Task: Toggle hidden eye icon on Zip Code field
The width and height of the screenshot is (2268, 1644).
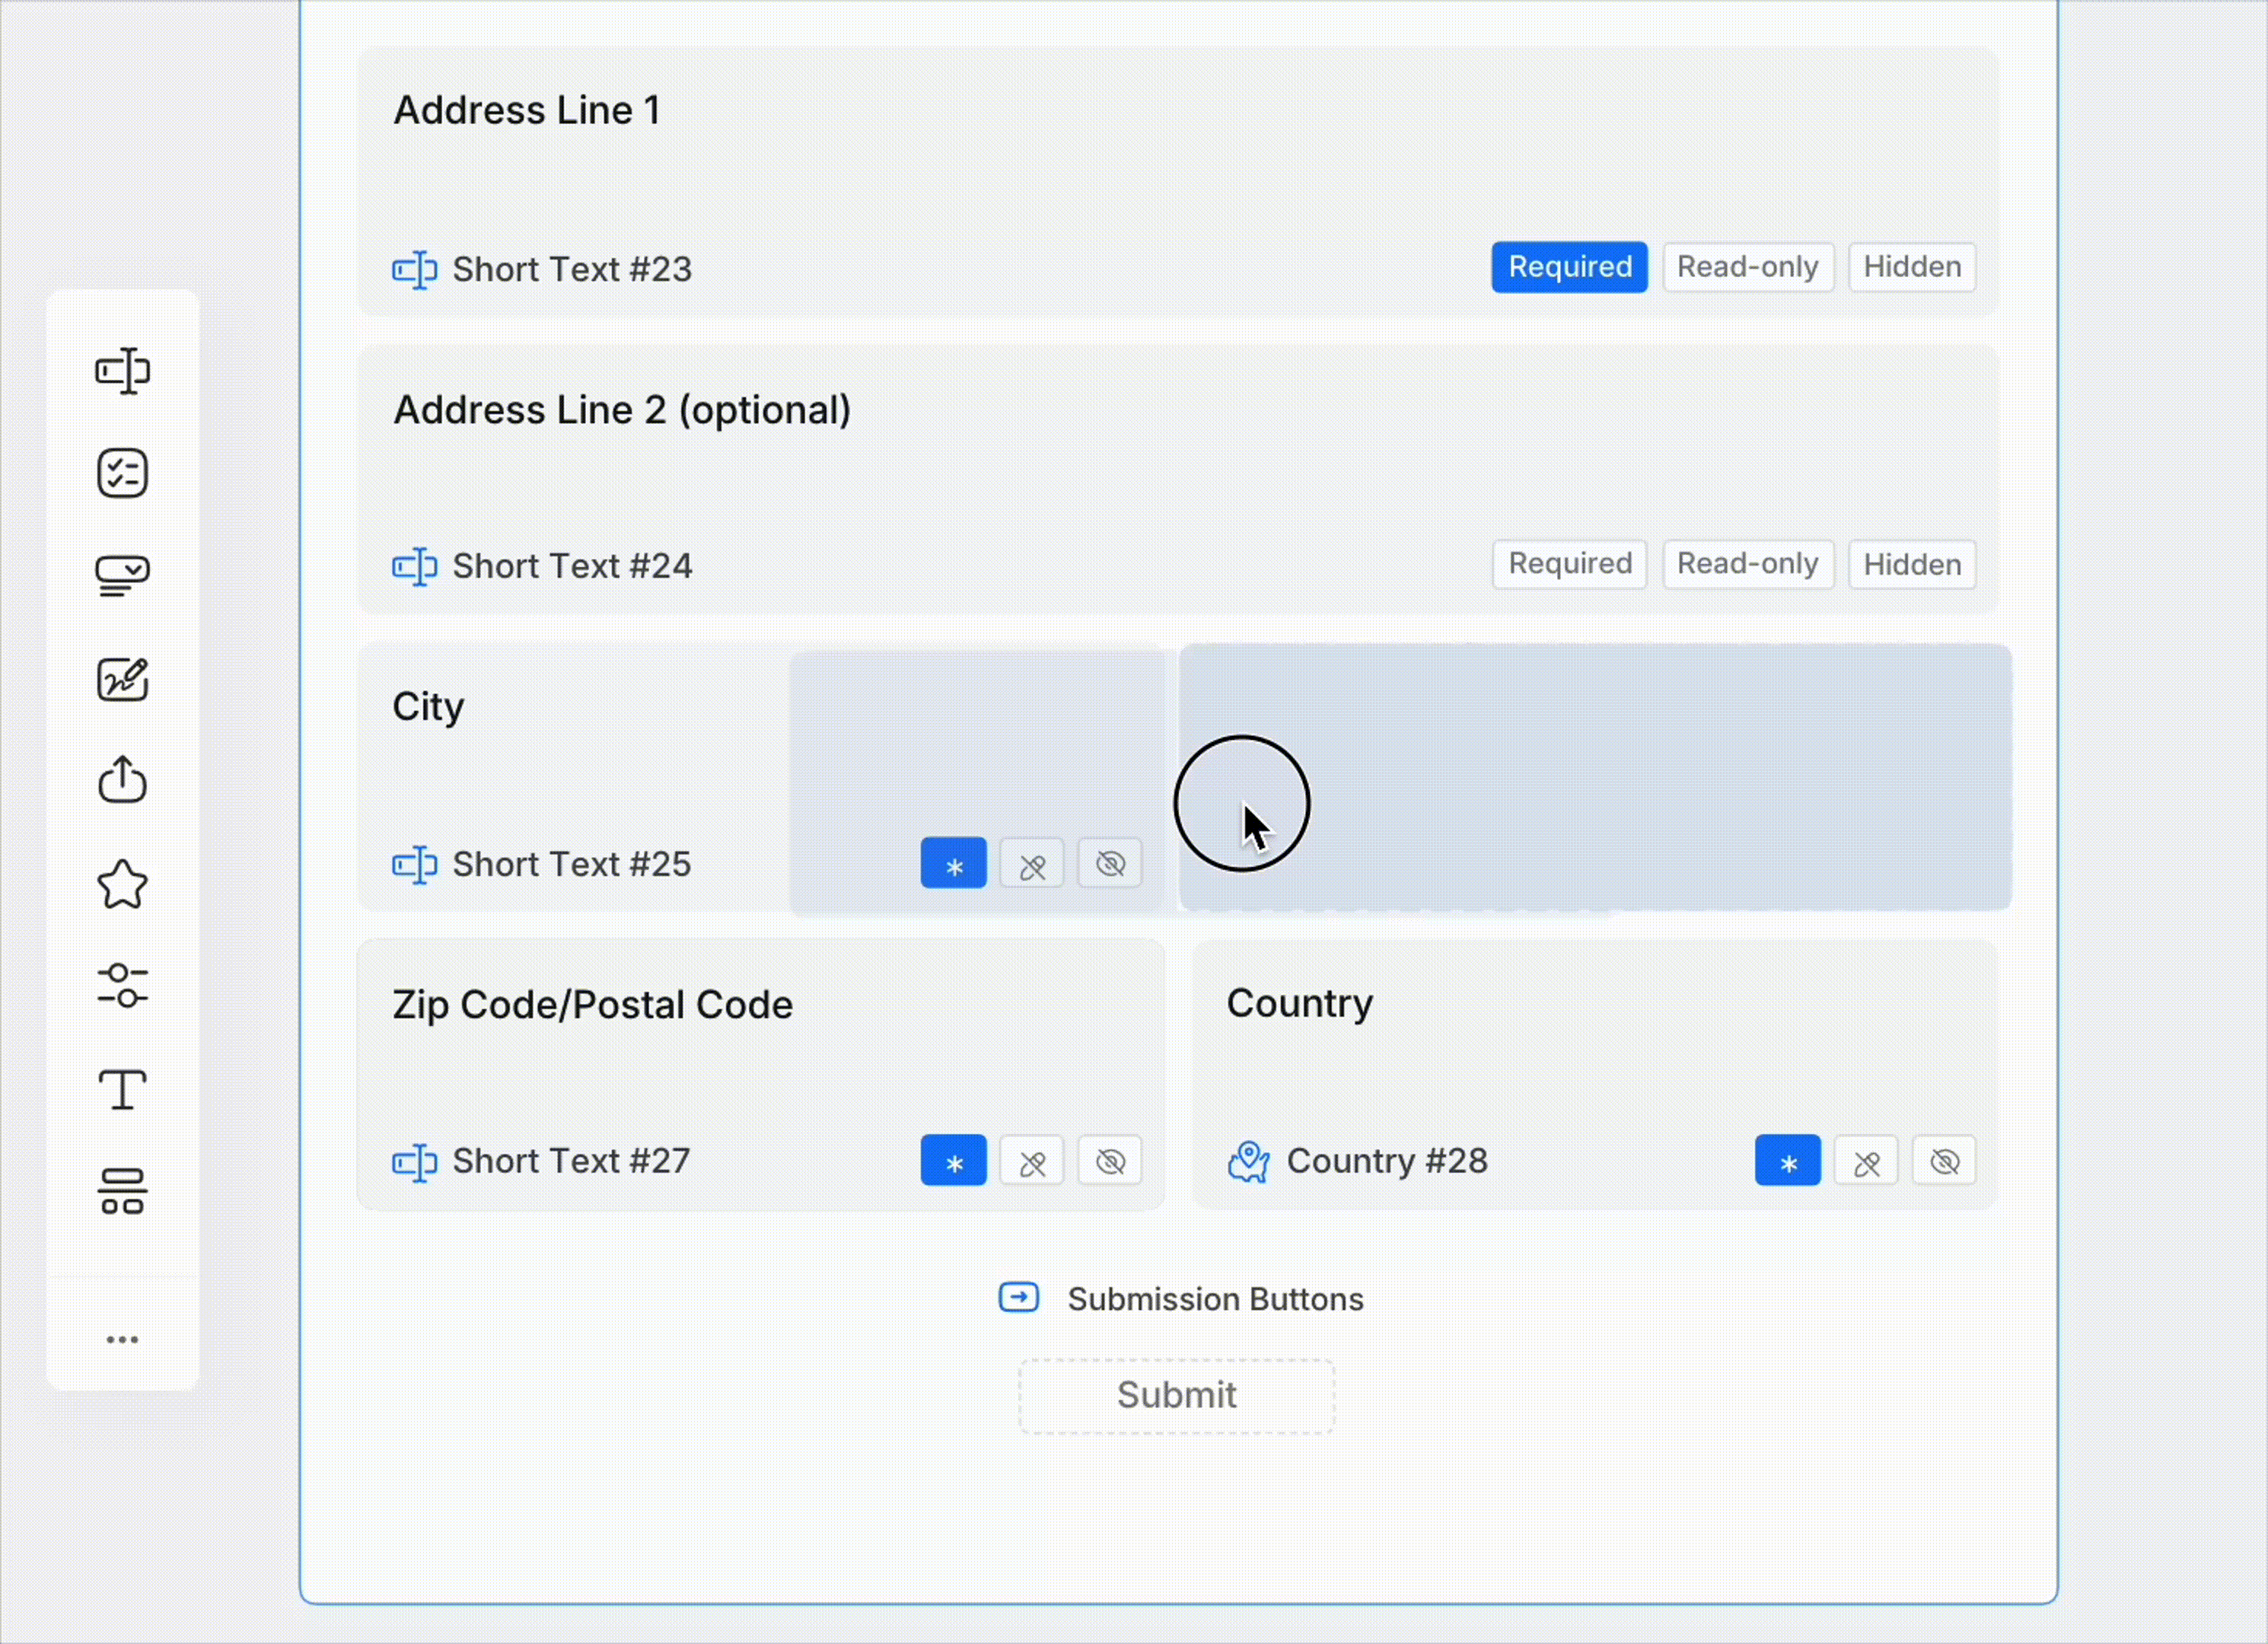Action: (1110, 1161)
